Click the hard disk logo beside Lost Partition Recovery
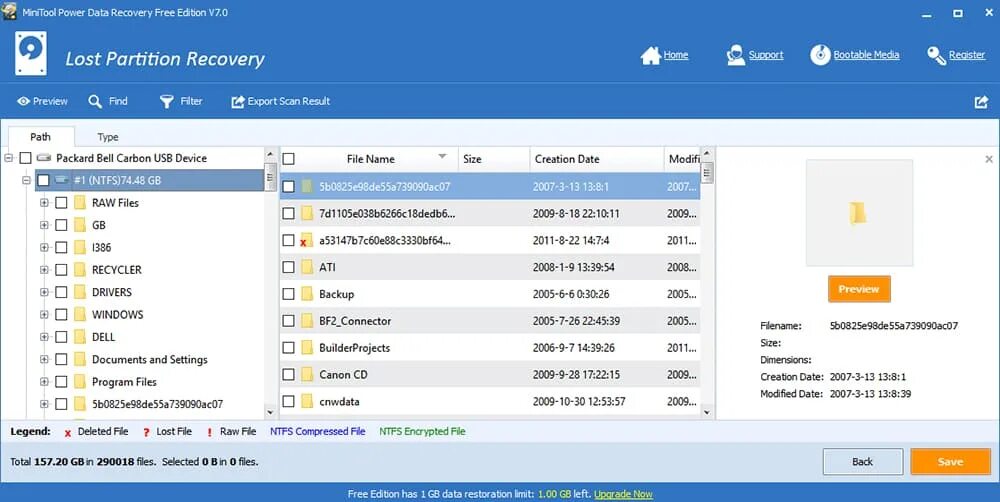1000x502 pixels. (31, 54)
